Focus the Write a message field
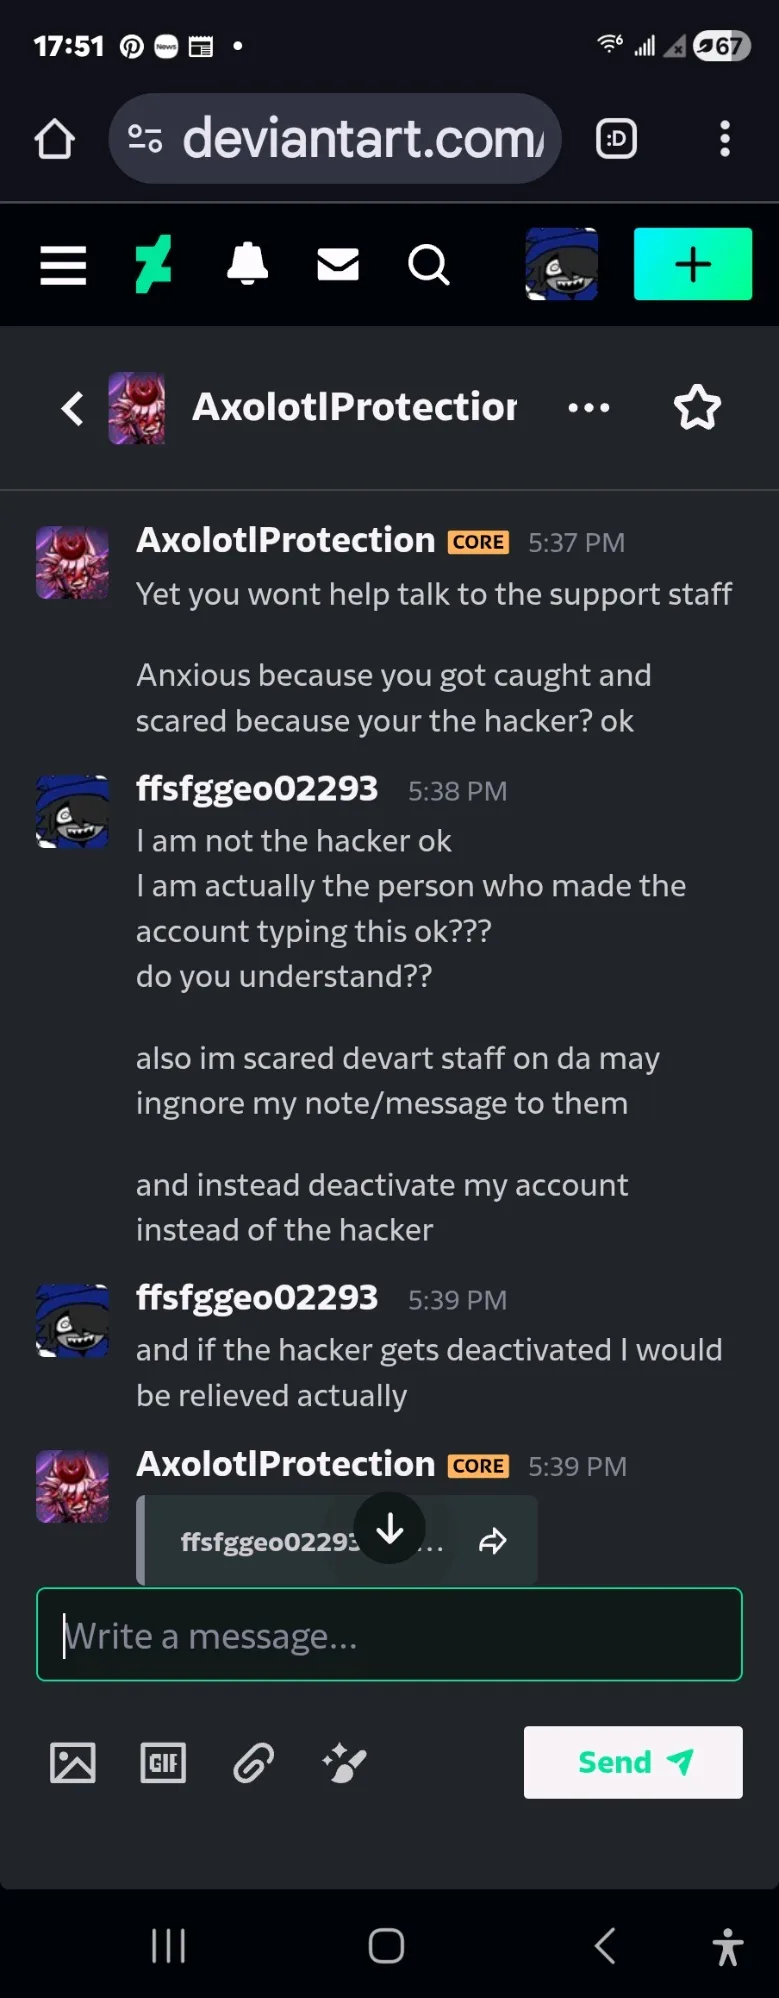779x1998 pixels. pos(389,1635)
